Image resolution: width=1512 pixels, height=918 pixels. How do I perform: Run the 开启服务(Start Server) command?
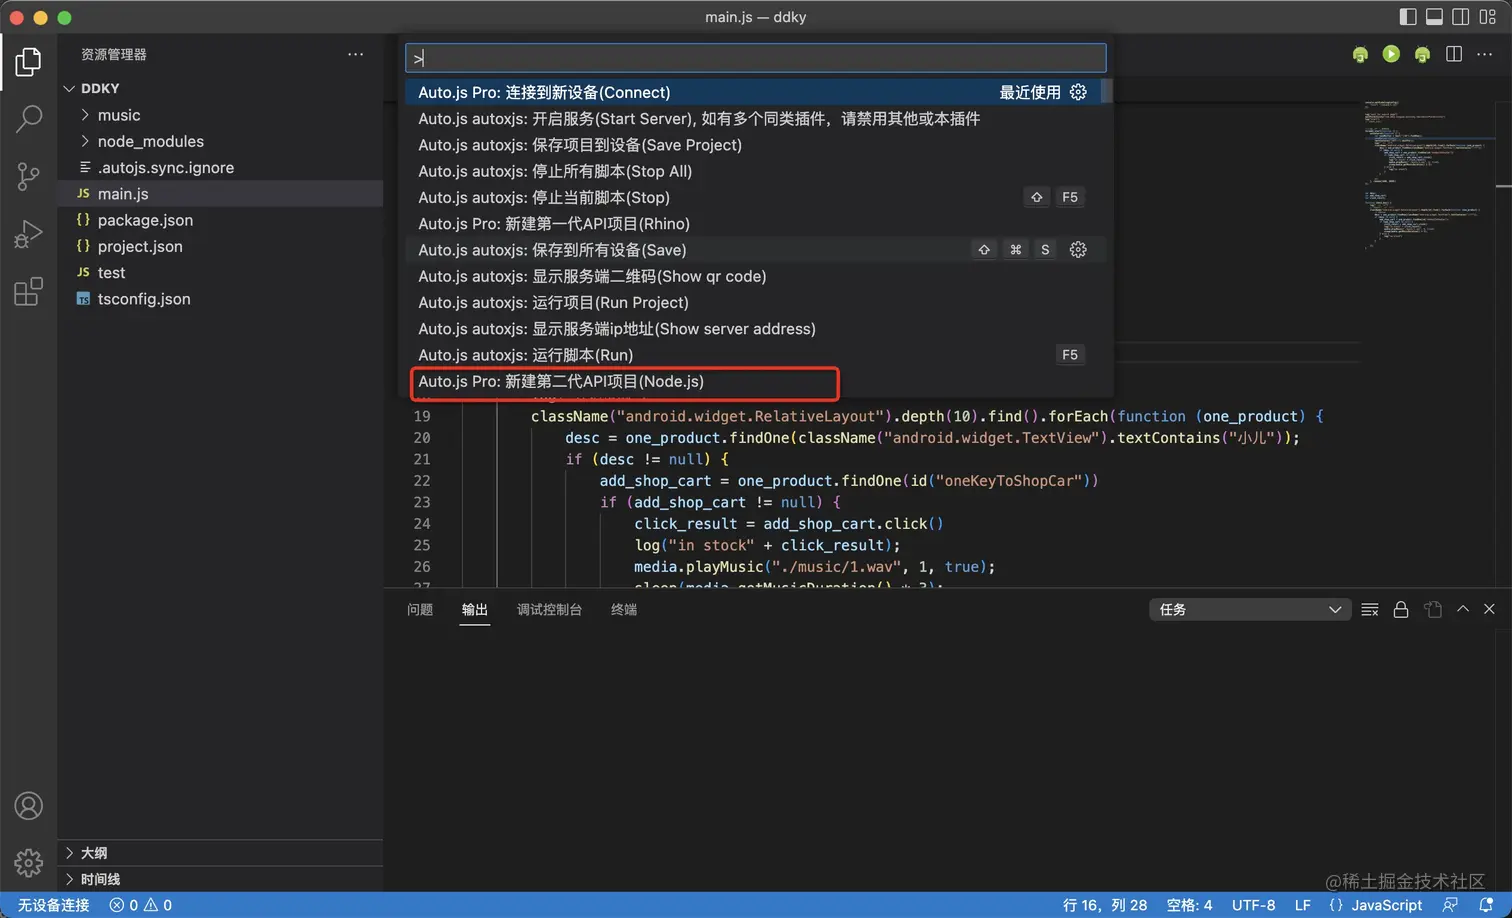pos(754,119)
